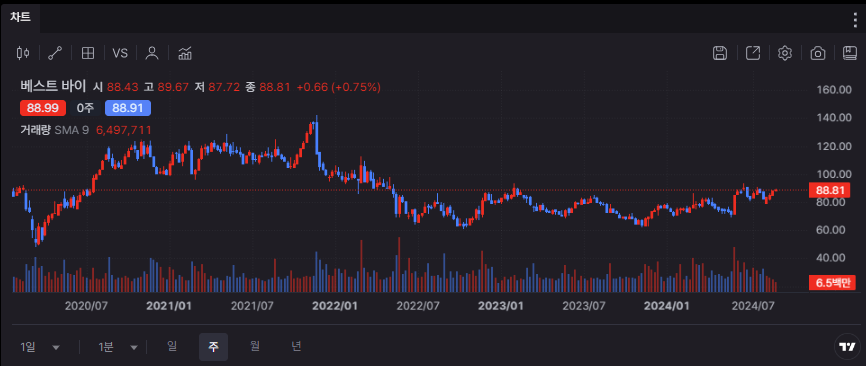Viewport: 866px width, 366px height.
Task: Switch to monthly 월 interval
Action: 255,347
